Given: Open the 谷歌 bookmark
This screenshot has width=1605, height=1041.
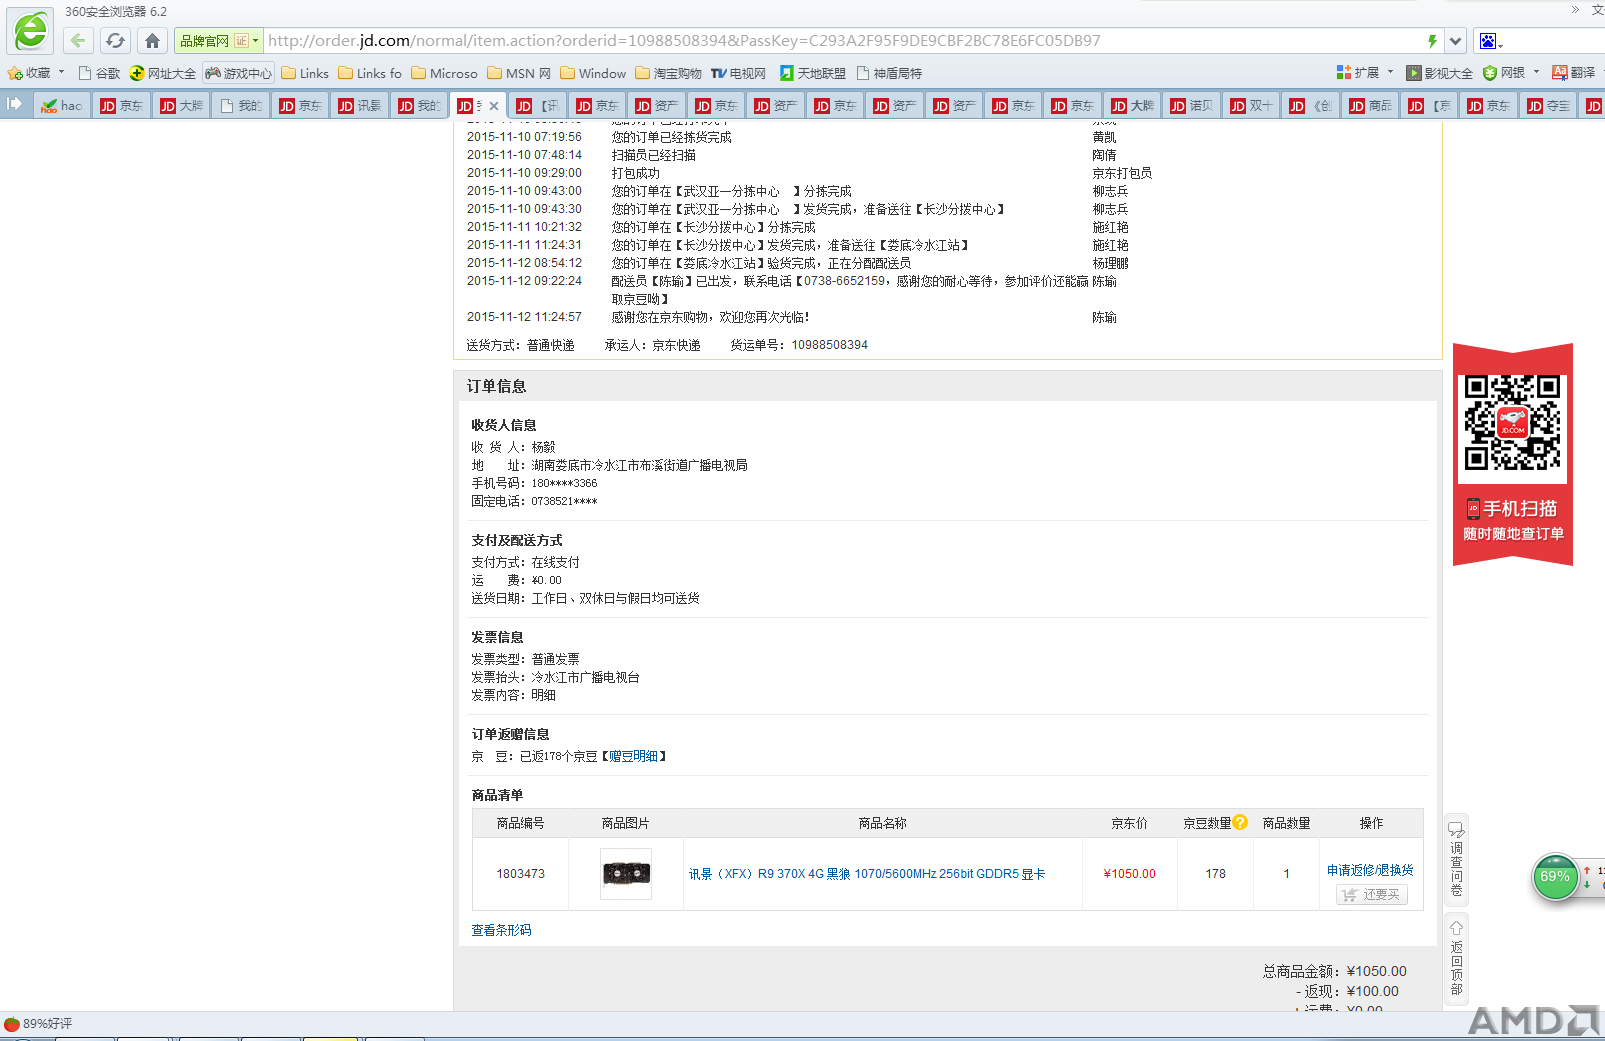Looking at the screenshot, I should point(99,73).
